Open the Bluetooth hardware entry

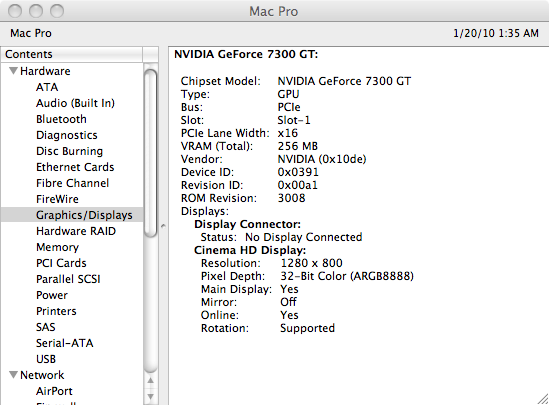pos(61,119)
